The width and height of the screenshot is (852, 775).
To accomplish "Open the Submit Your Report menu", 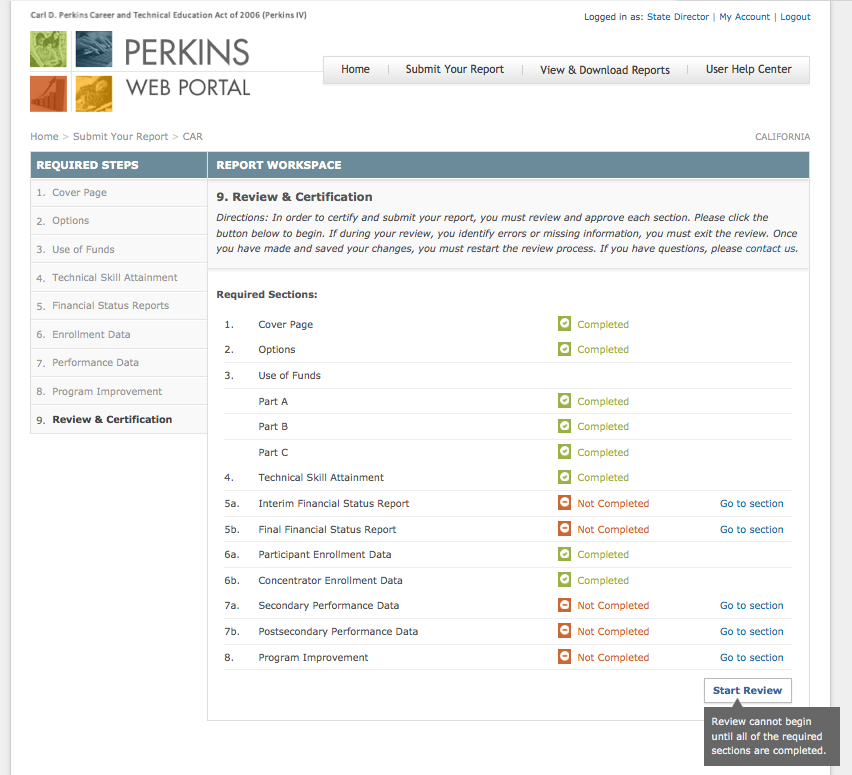I will [455, 69].
